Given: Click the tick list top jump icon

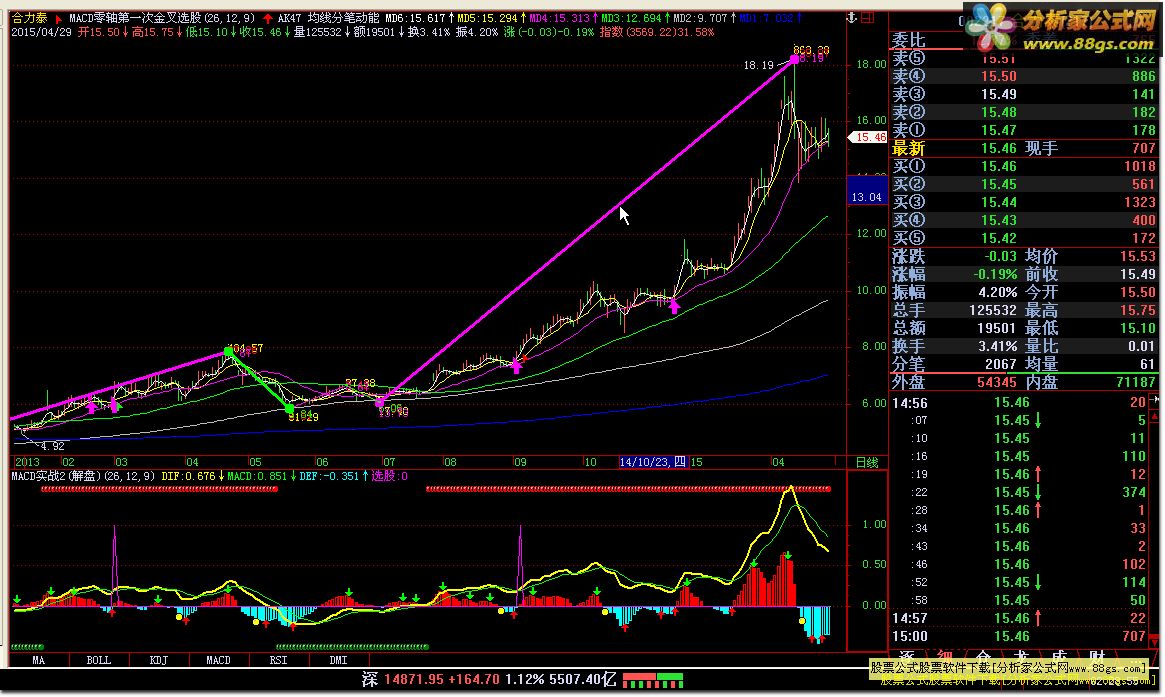Looking at the screenshot, I should [1155, 401].
